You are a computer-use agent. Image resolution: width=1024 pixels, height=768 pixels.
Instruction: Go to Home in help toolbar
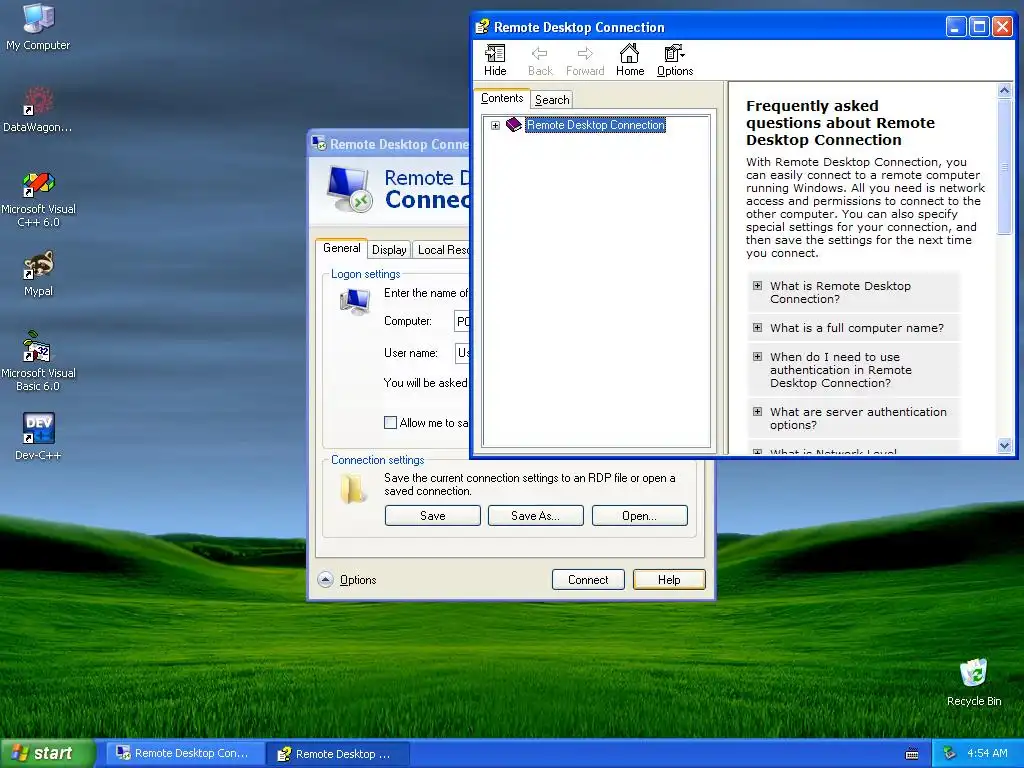pos(630,60)
